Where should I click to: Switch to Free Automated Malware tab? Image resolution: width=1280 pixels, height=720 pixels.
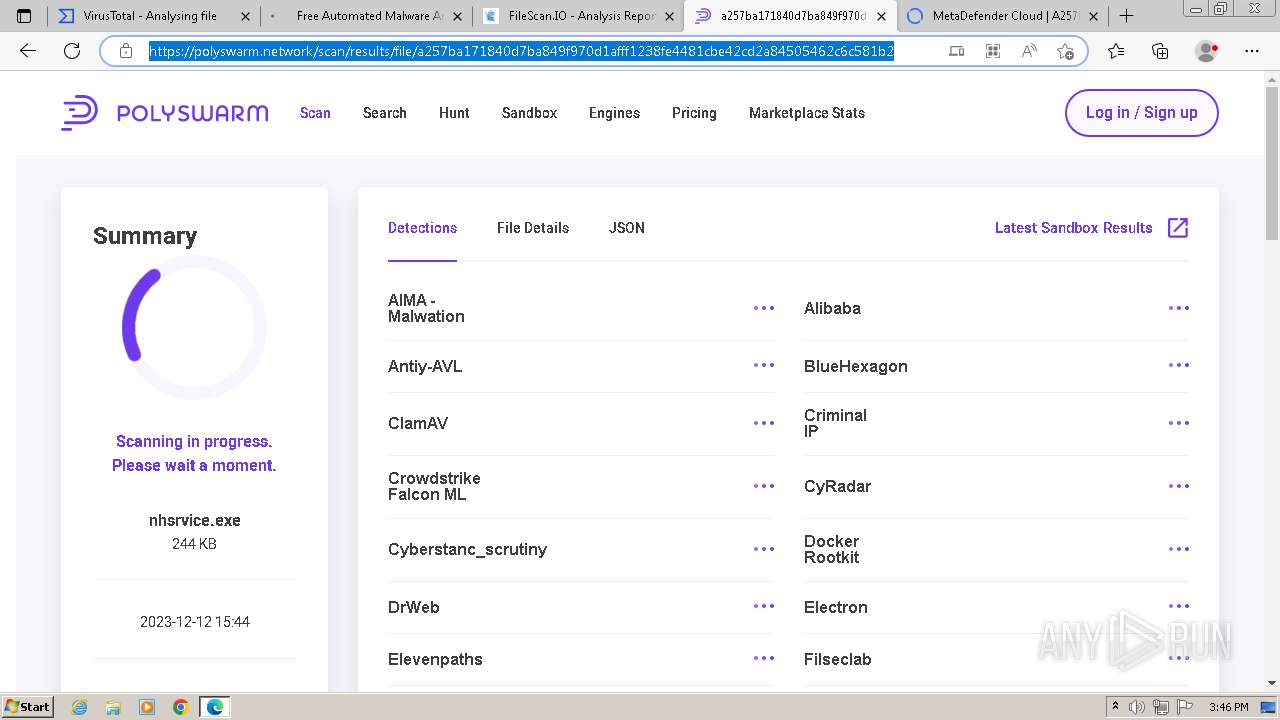pyautogui.click(x=366, y=16)
